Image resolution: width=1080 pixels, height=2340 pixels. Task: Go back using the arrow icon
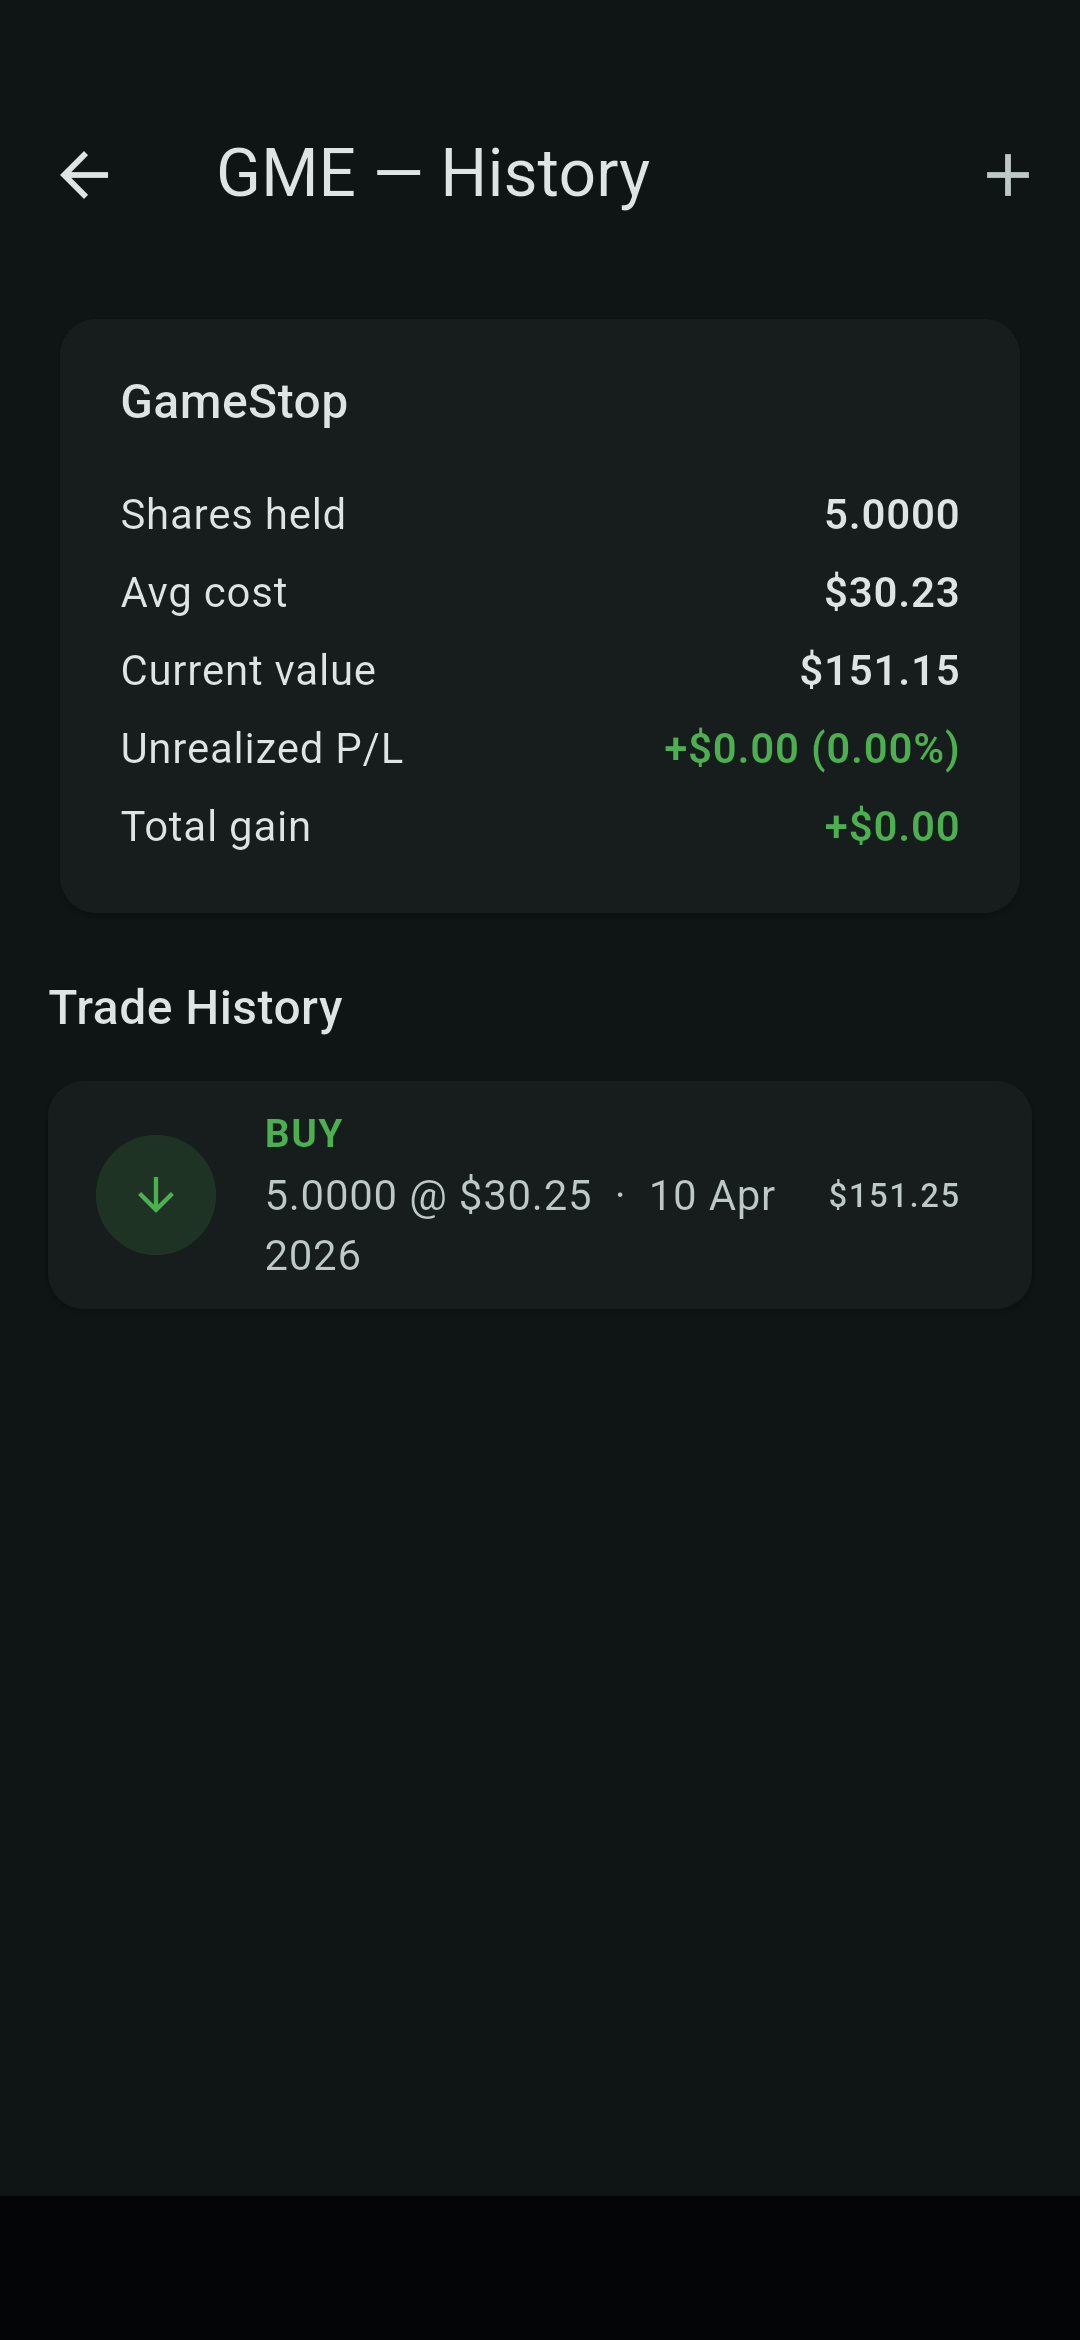point(84,176)
